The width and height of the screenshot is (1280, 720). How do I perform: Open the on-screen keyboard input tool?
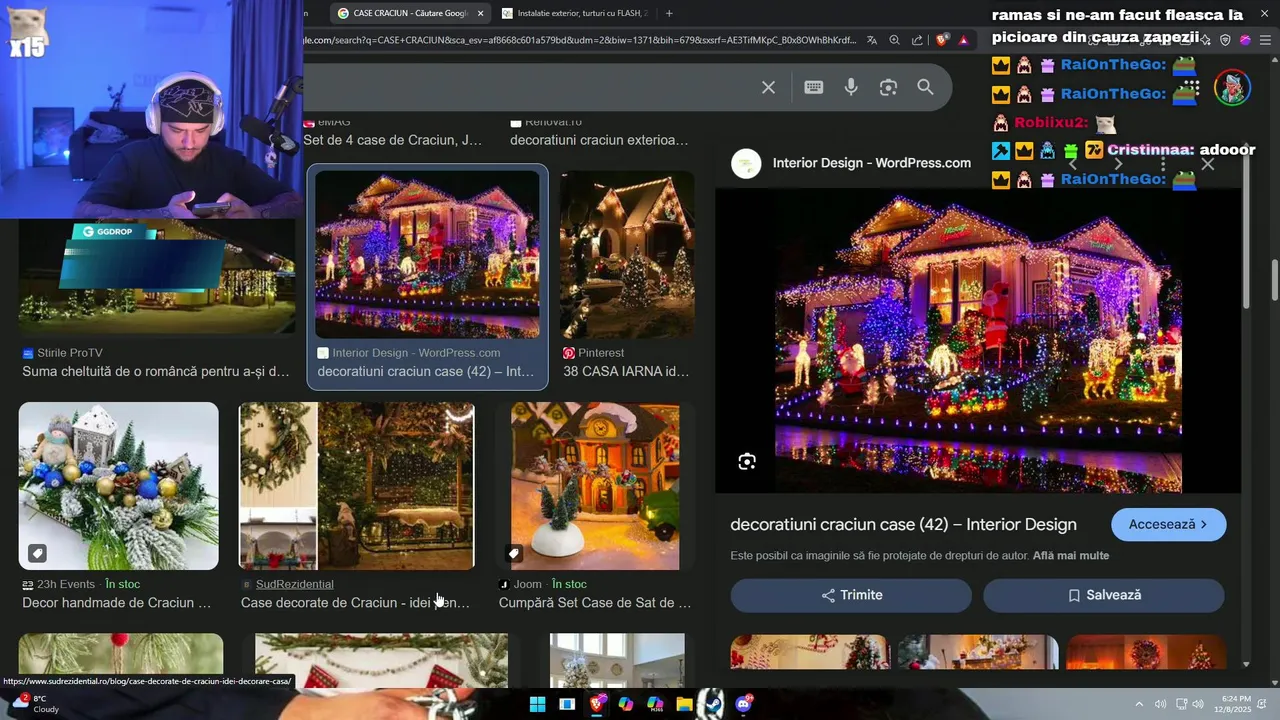click(x=813, y=87)
